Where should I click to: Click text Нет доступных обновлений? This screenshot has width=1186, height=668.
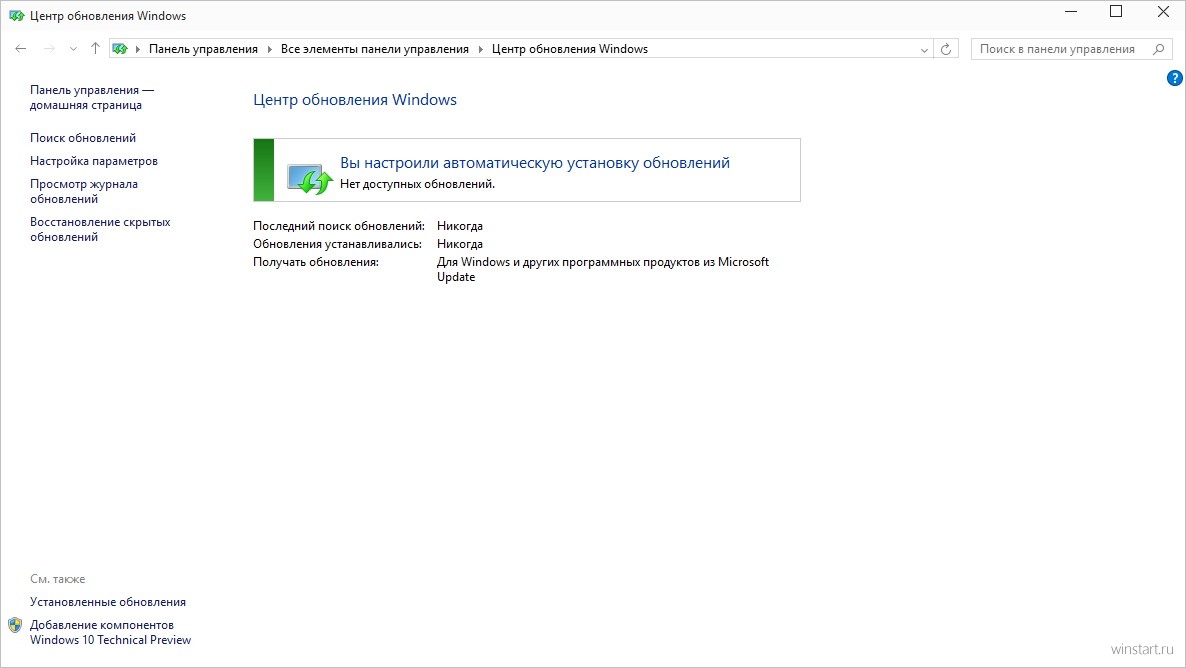point(418,184)
